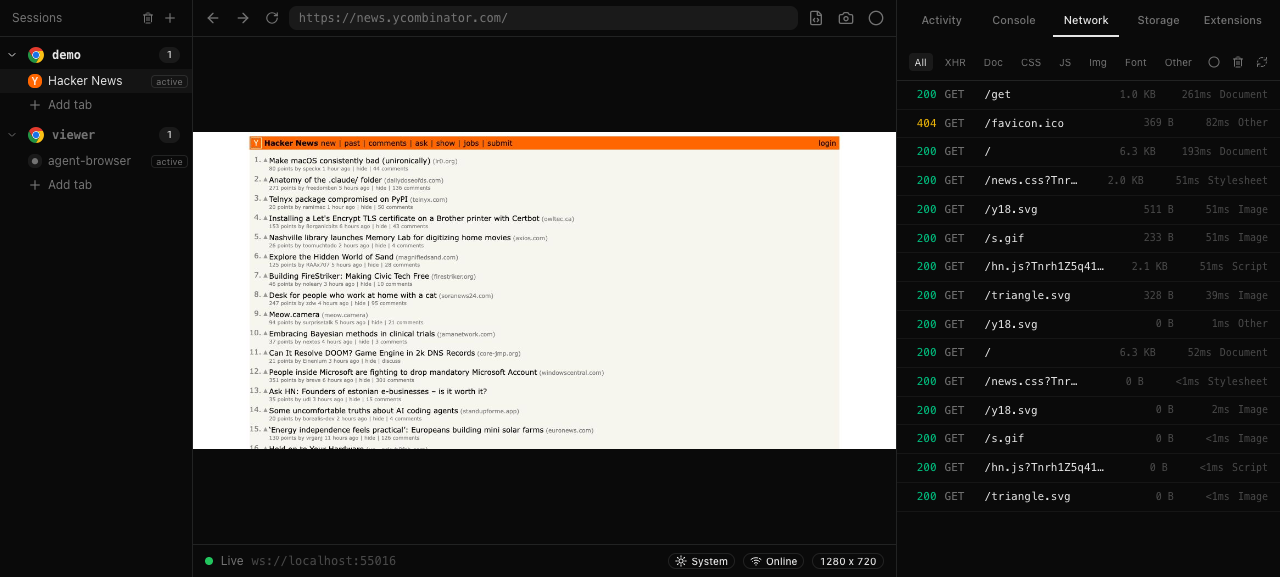The image size is (1280, 577).
Task: Open the 1280 x 720 viewport selector
Action: [848, 561]
